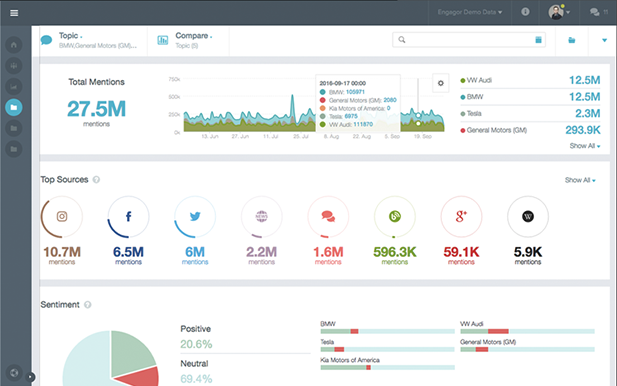
Task: Click the peak in mentions chart
Action: click(292, 96)
